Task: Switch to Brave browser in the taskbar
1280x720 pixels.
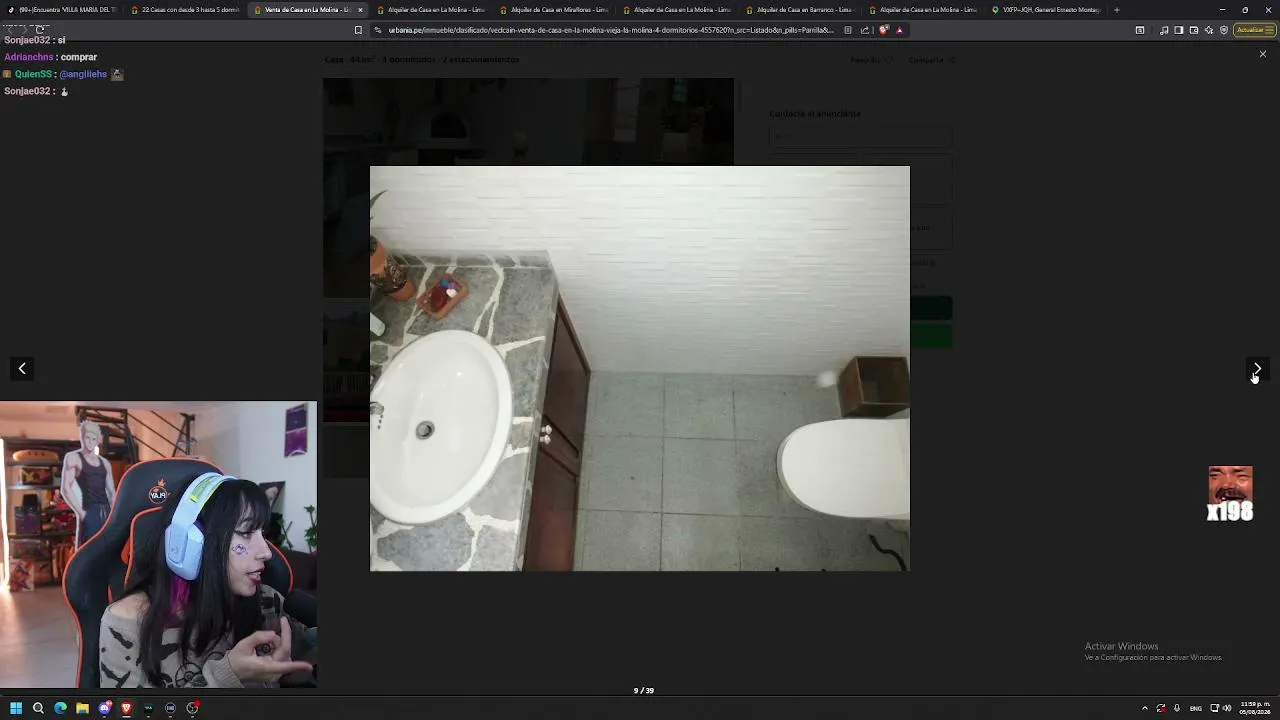Action: coord(126,708)
